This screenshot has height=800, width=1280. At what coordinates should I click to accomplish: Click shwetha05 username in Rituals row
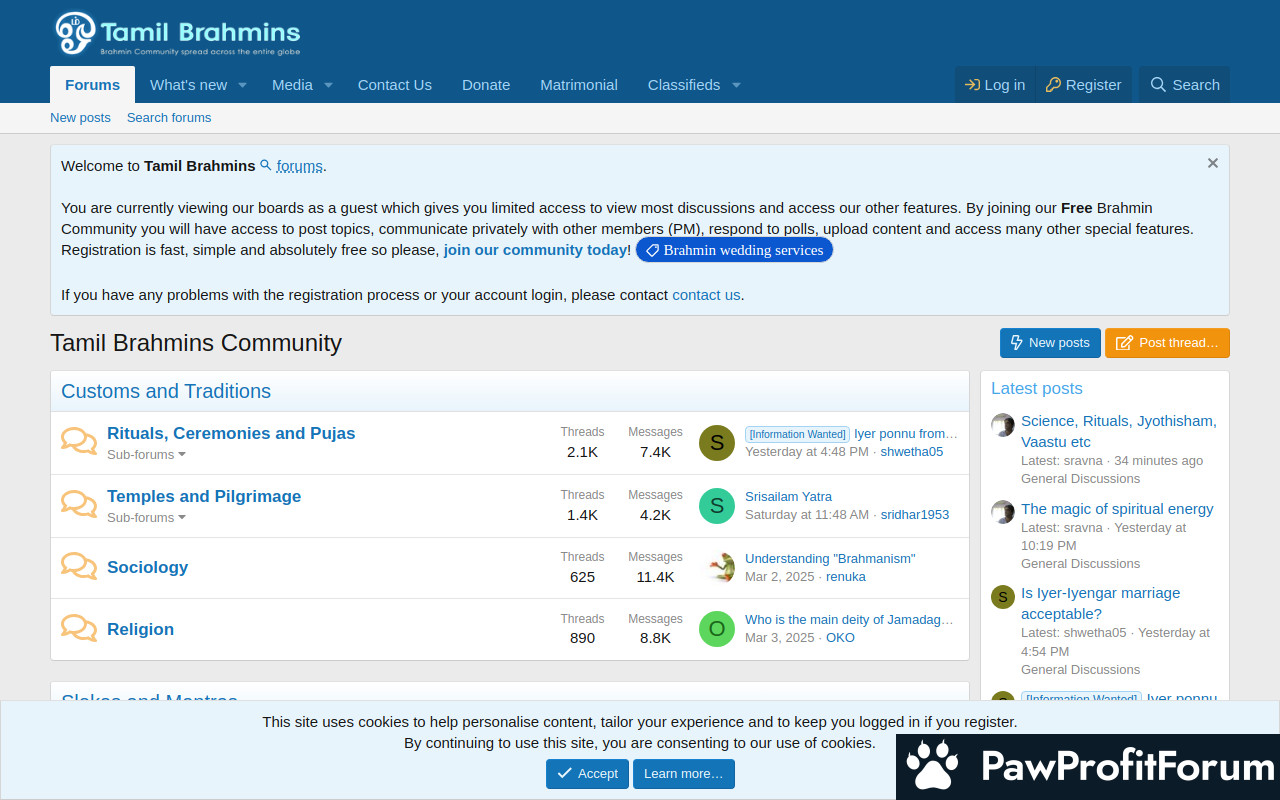[x=912, y=452]
